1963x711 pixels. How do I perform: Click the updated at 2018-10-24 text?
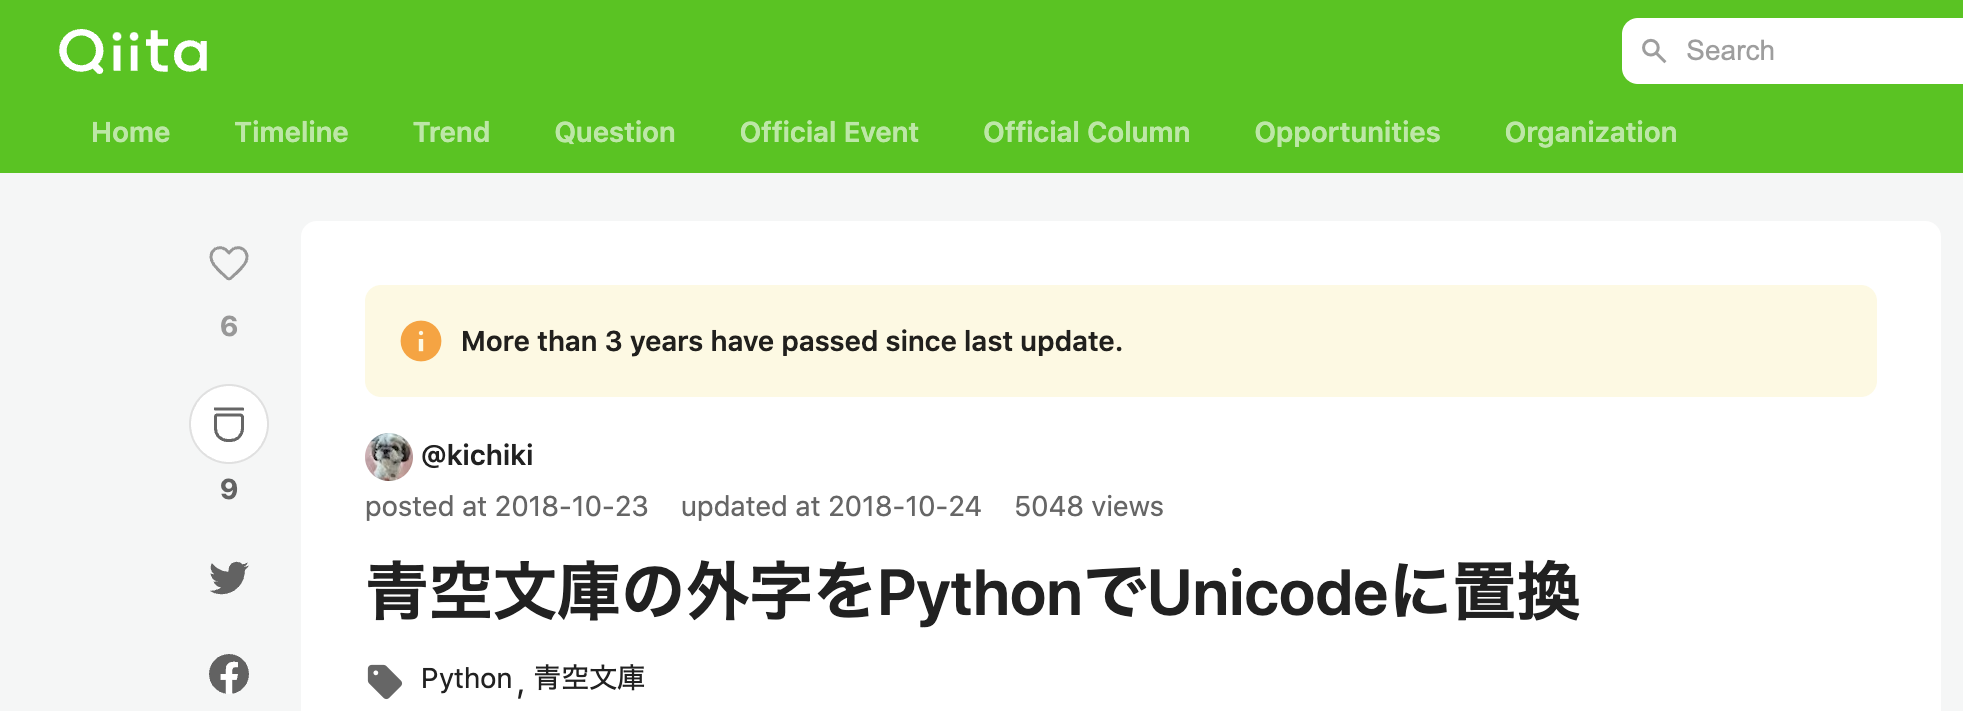tap(831, 507)
